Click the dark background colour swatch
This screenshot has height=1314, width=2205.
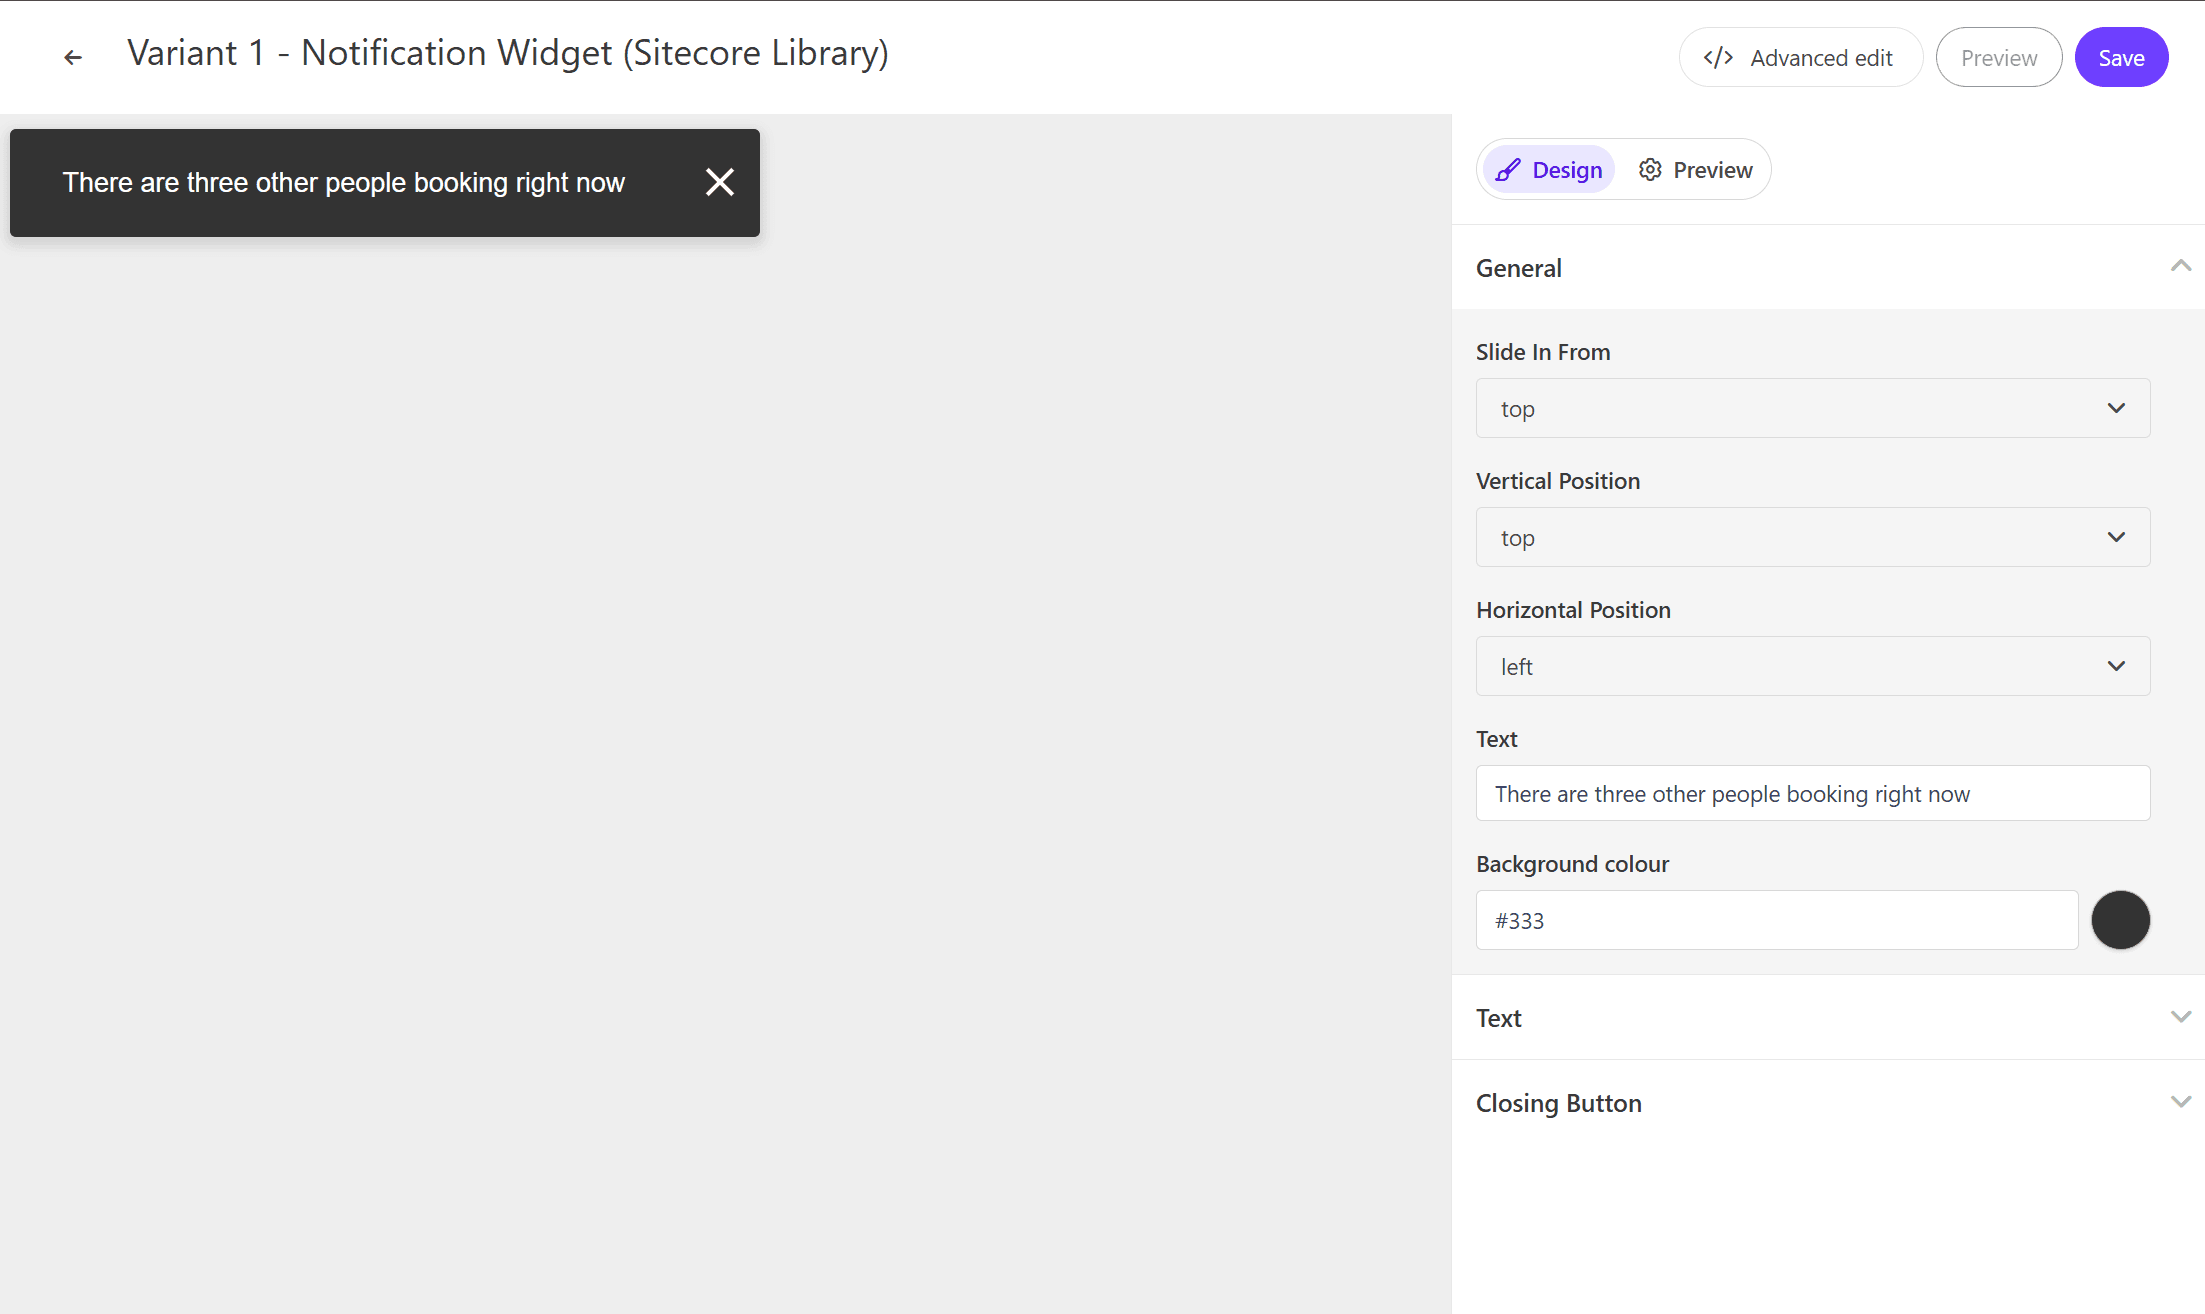(2120, 920)
